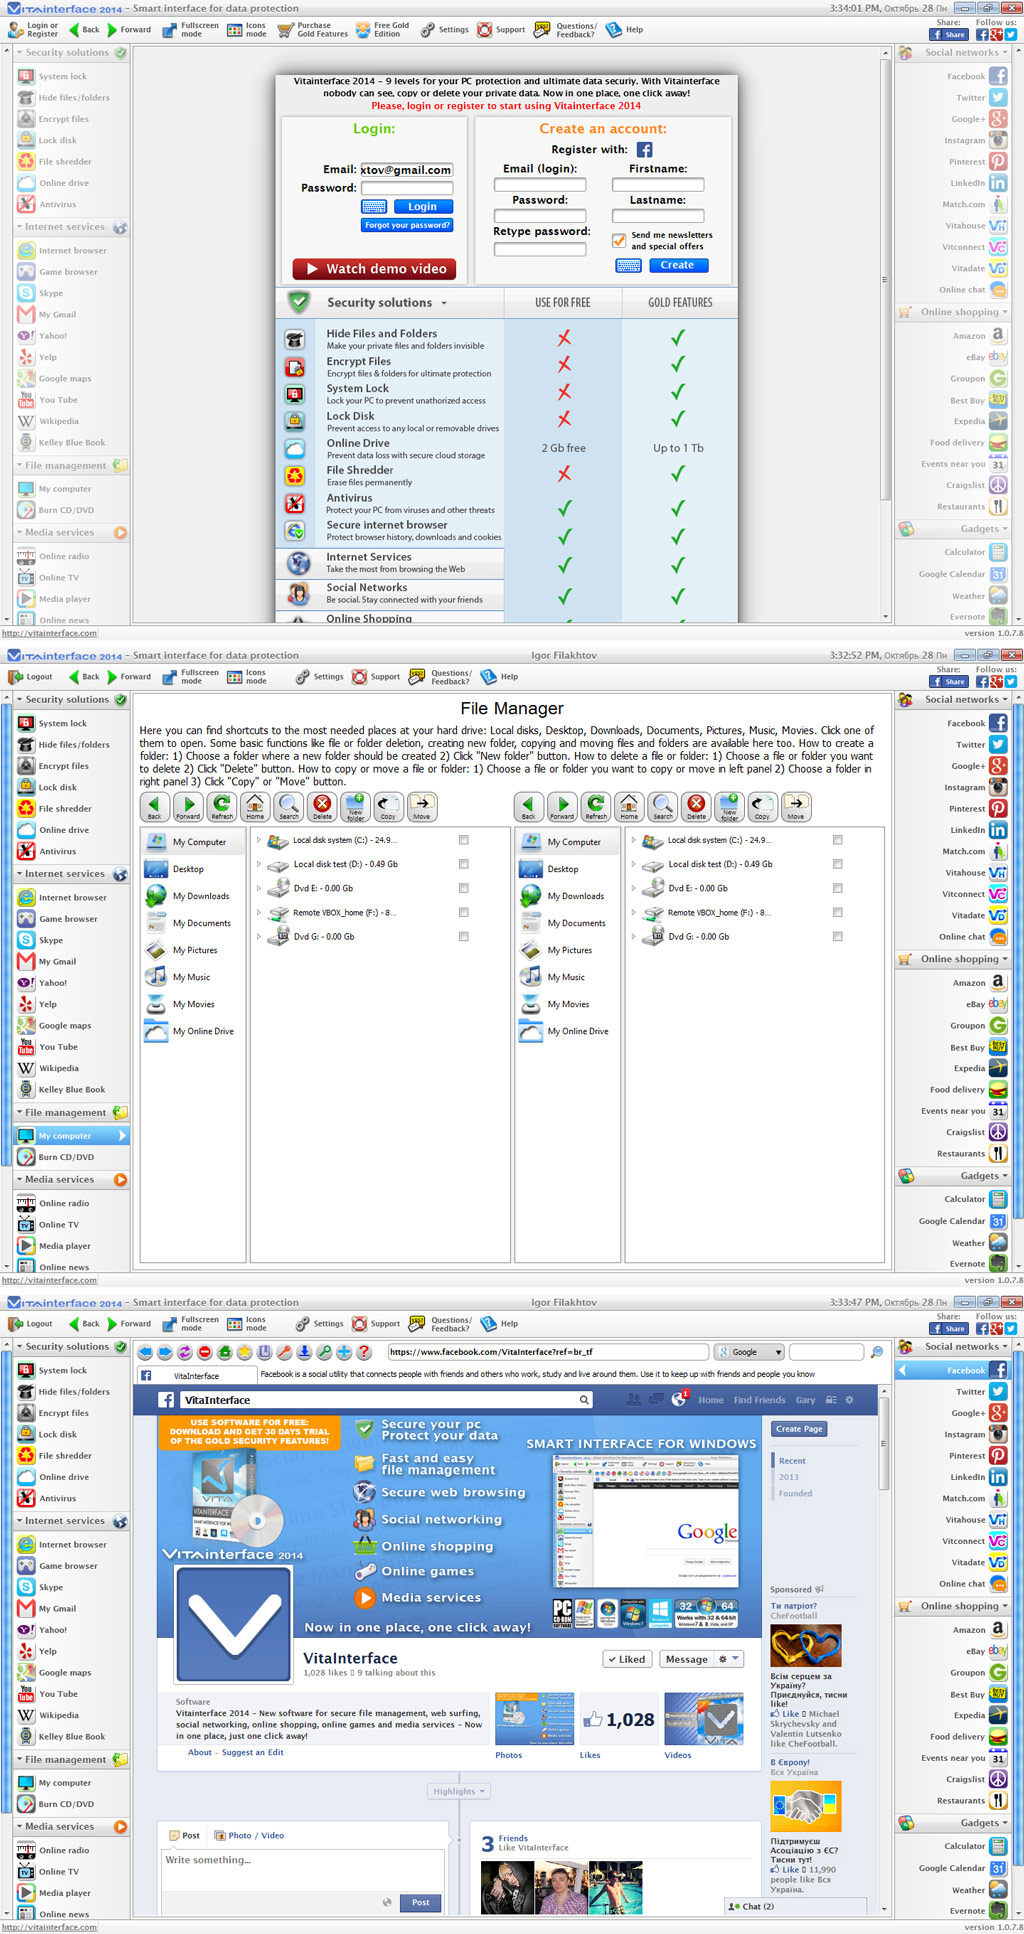Click the browser stop loading red icon

tap(205, 1352)
